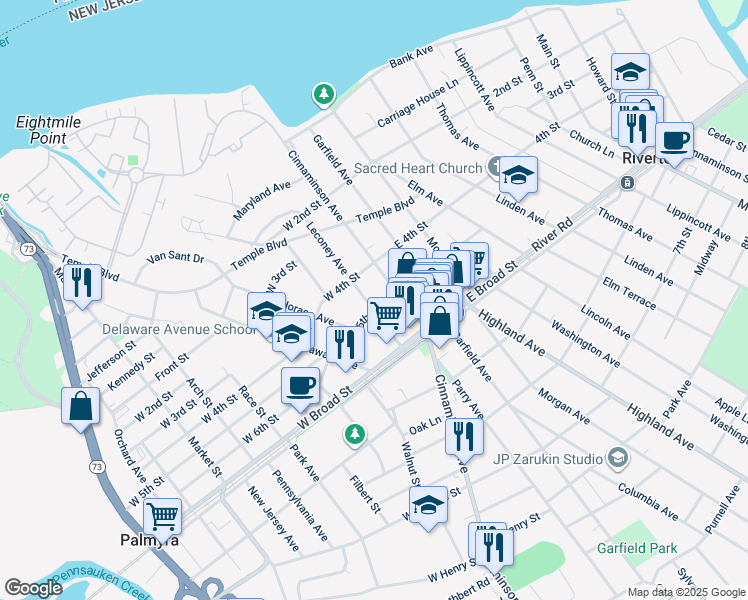Click the school marker near Walnut St
The width and height of the screenshot is (748, 600).
(x=428, y=507)
